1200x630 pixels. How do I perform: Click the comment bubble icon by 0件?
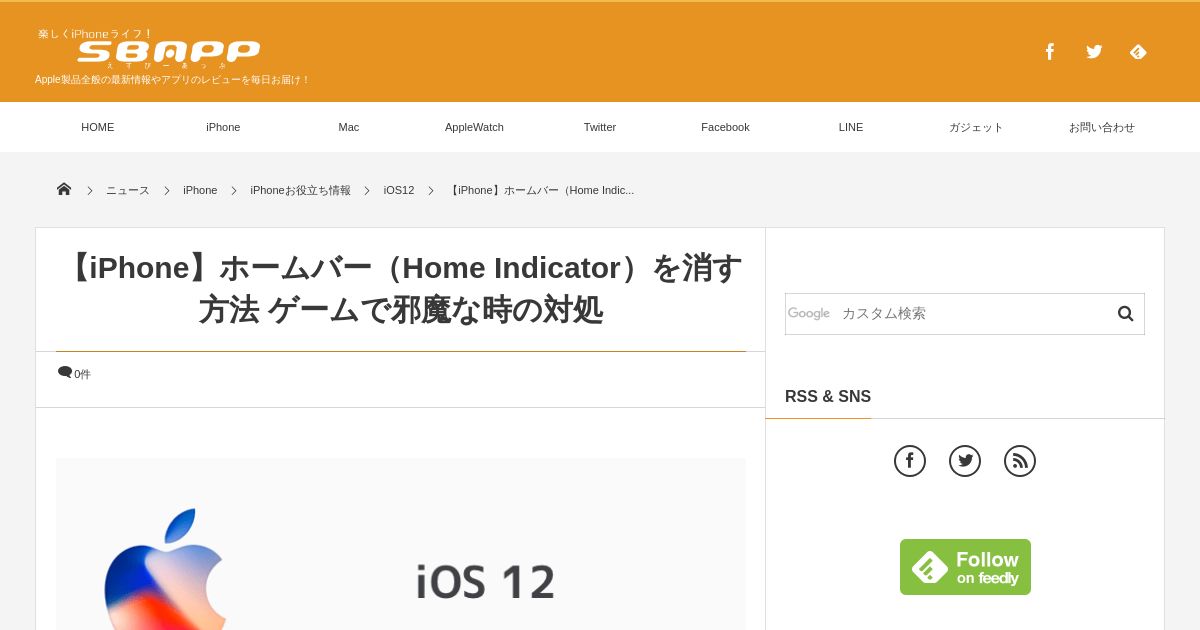coord(65,372)
